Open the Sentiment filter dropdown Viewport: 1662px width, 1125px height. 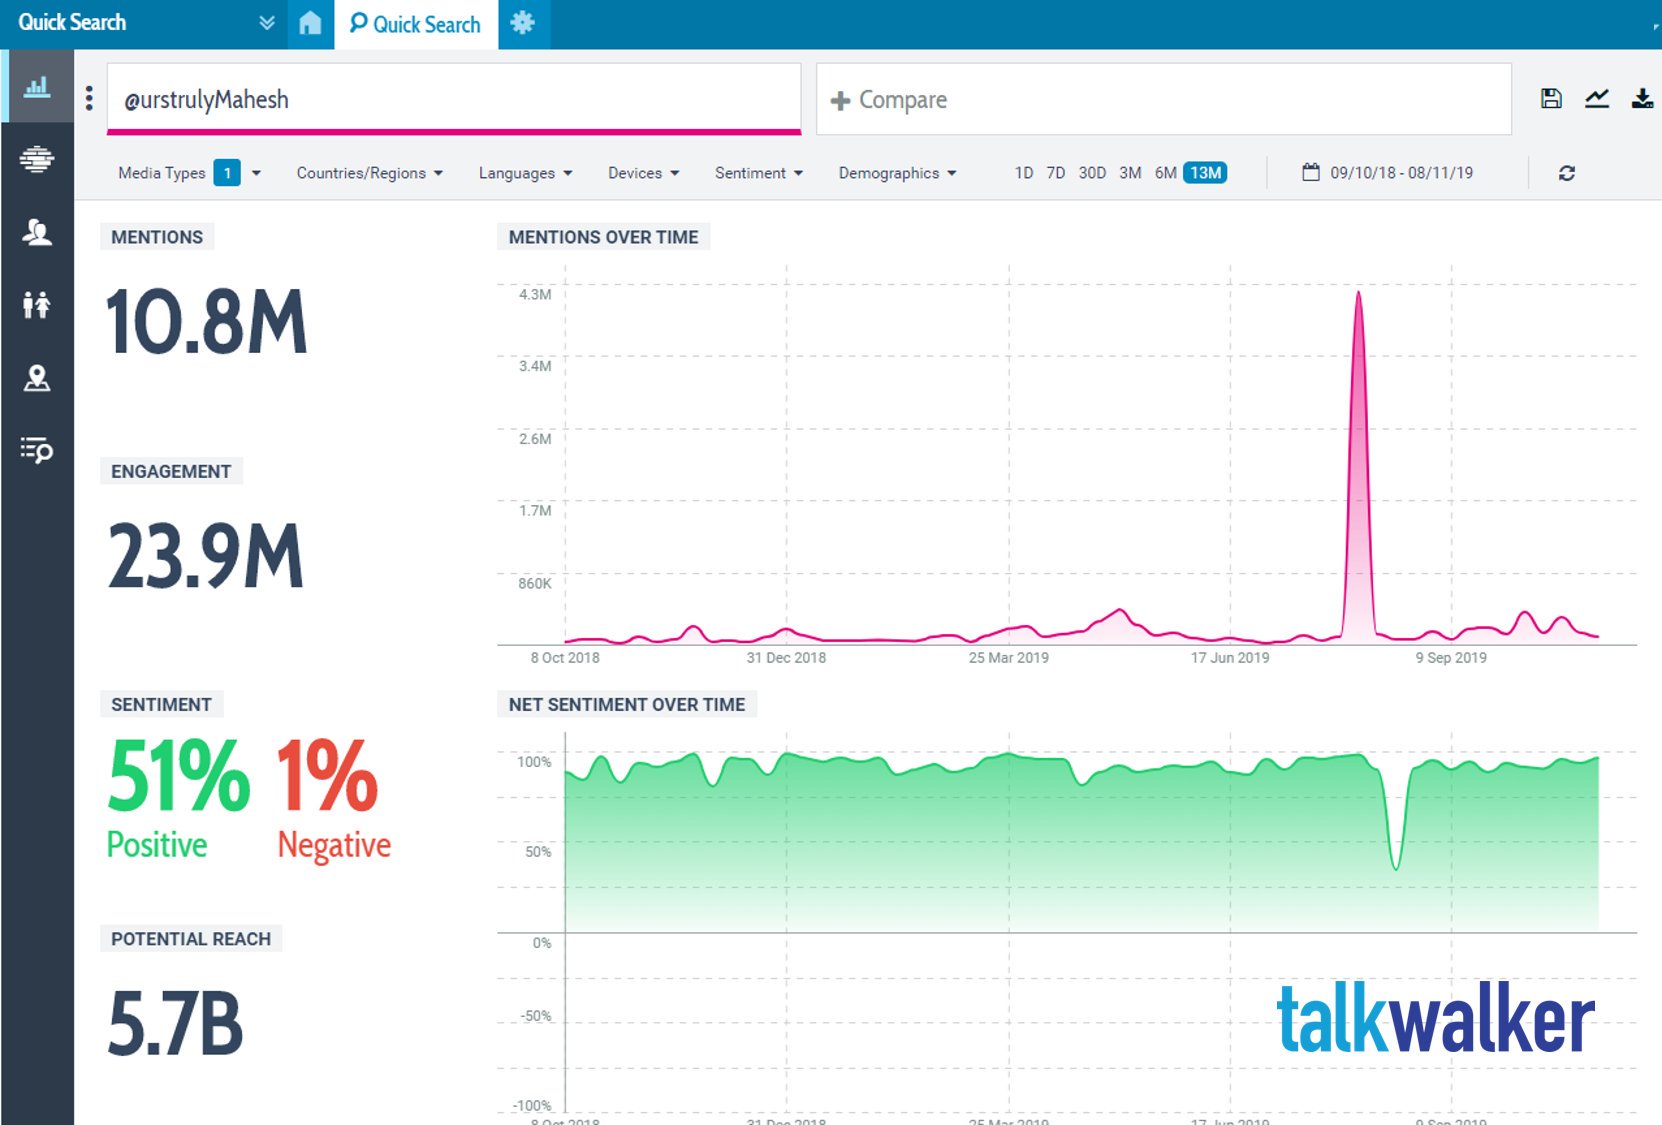(x=758, y=173)
